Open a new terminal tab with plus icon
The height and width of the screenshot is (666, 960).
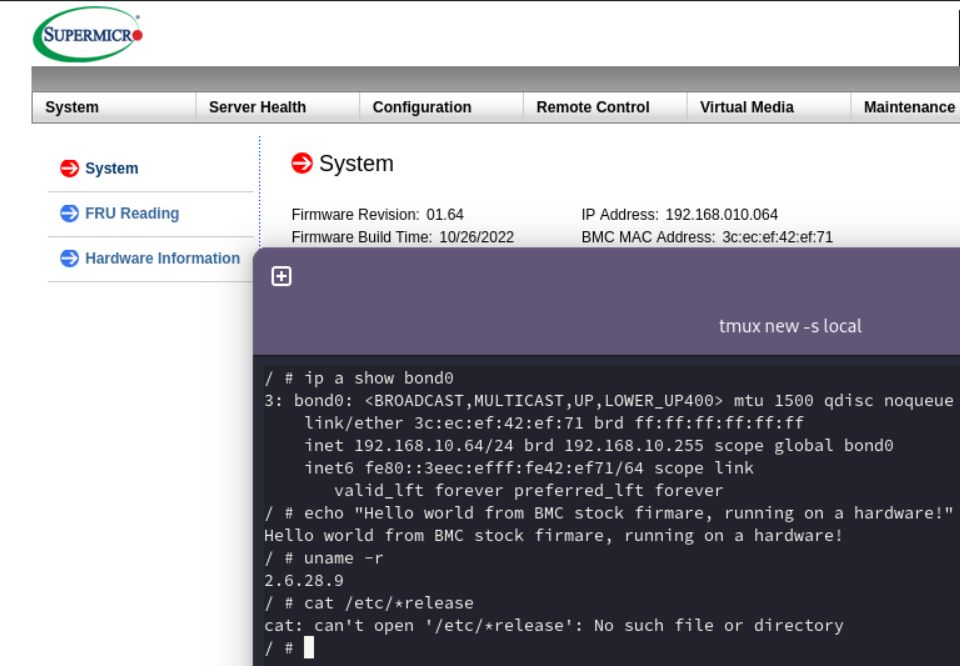[x=282, y=276]
